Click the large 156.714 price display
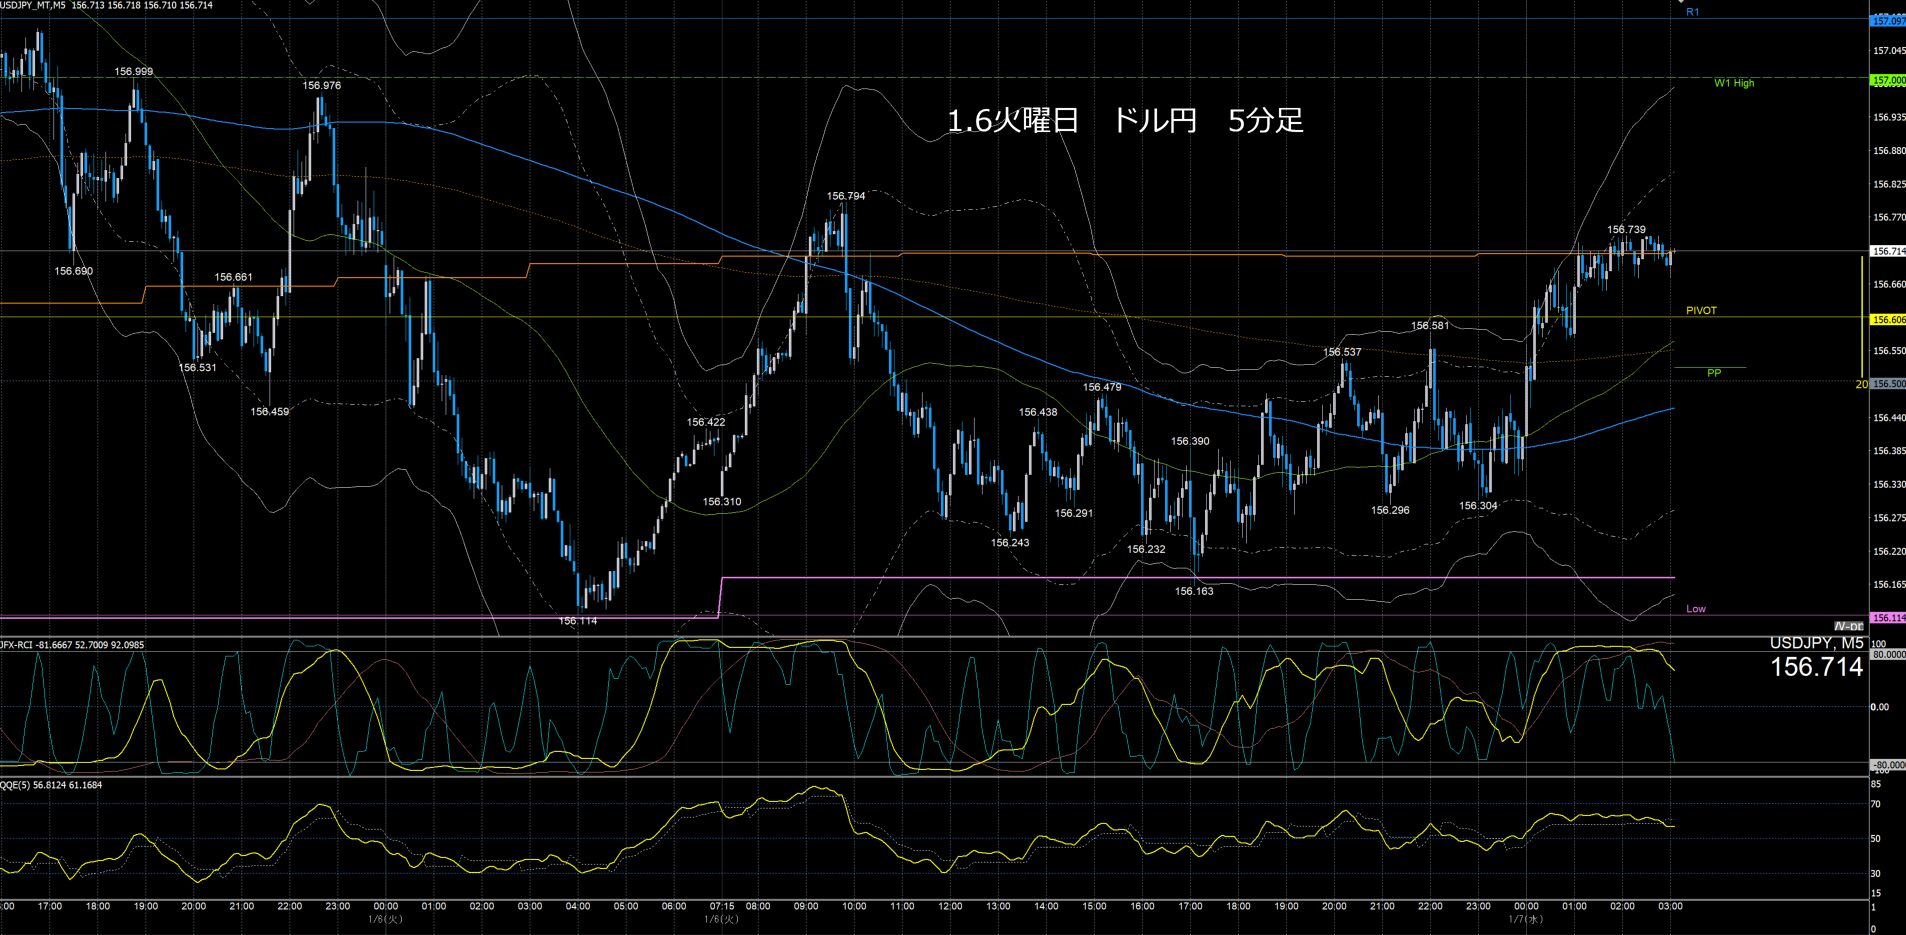Image resolution: width=1906 pixels, height=935 pixels. coord(1816,668)
